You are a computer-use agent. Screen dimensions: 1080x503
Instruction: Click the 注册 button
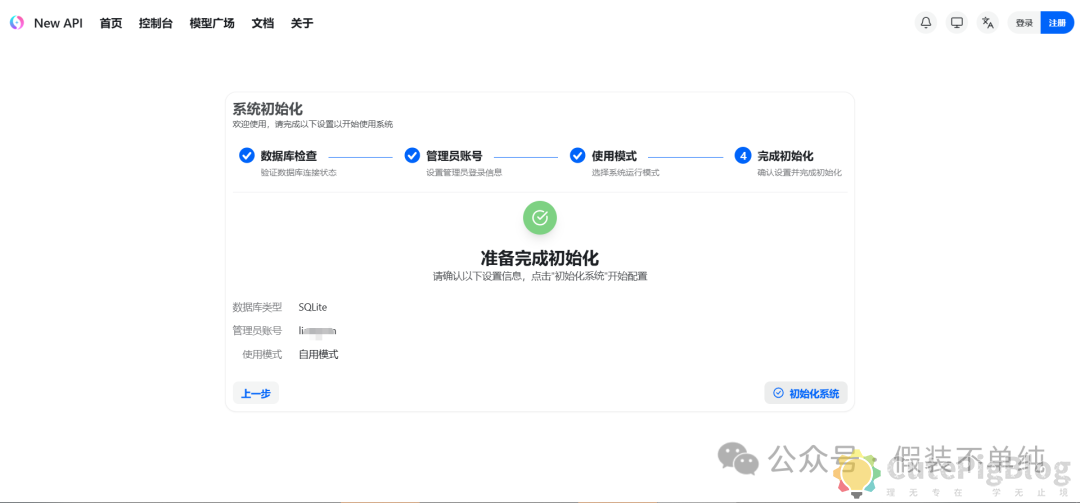pos(1057,23)
